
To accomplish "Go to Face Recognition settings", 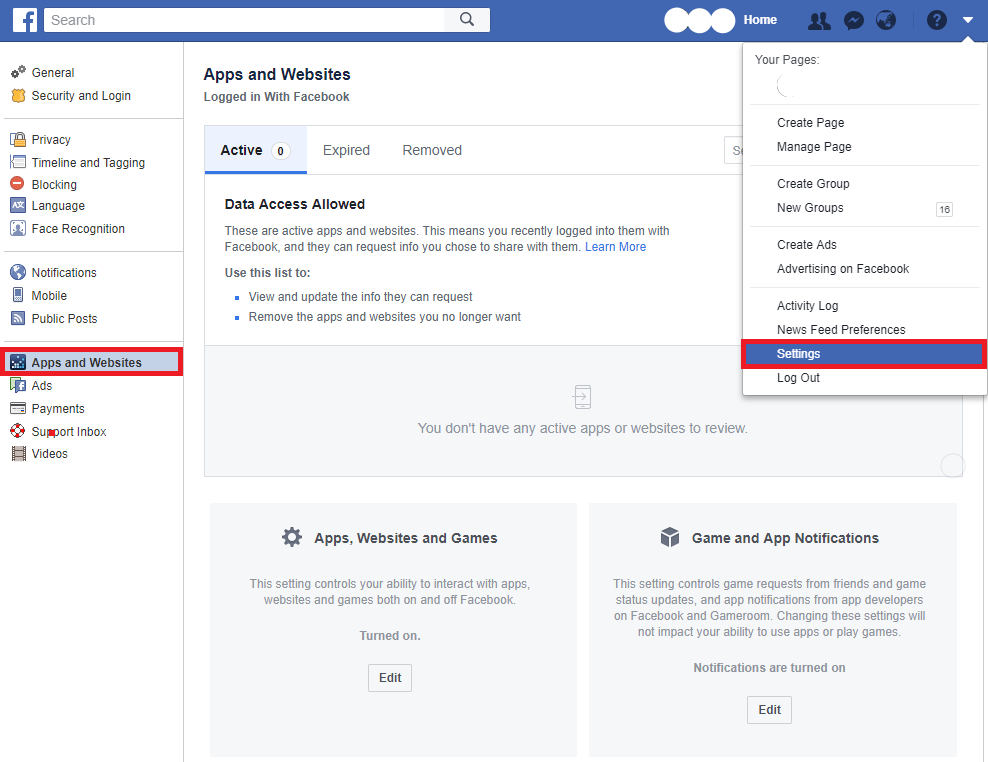I will [78, 229].
